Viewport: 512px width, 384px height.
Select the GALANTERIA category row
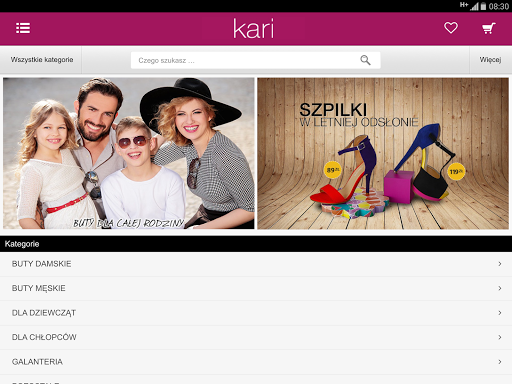pos(256,362)
